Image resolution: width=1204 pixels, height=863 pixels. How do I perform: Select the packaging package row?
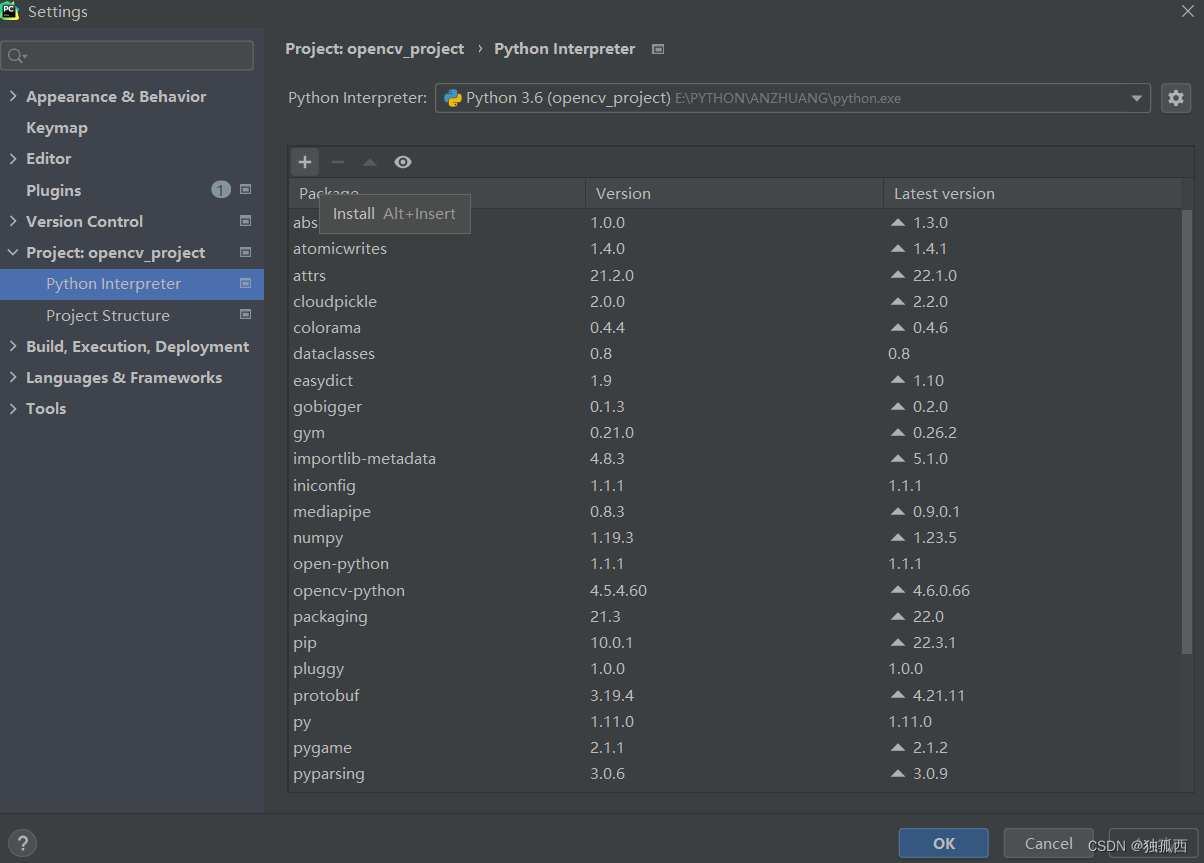point(735,616)
